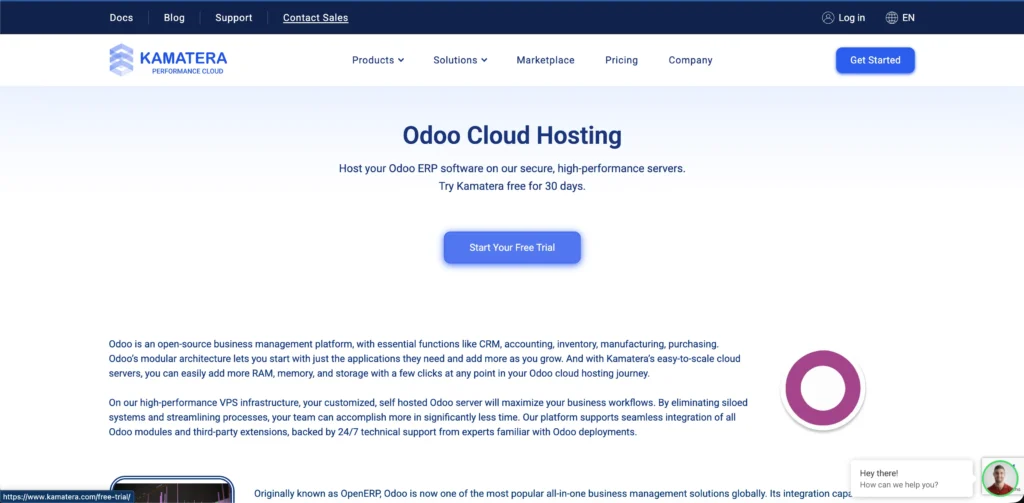Viewport: 1024px width, 503px height.
Task: Click the Log in link
Action: 852,18
